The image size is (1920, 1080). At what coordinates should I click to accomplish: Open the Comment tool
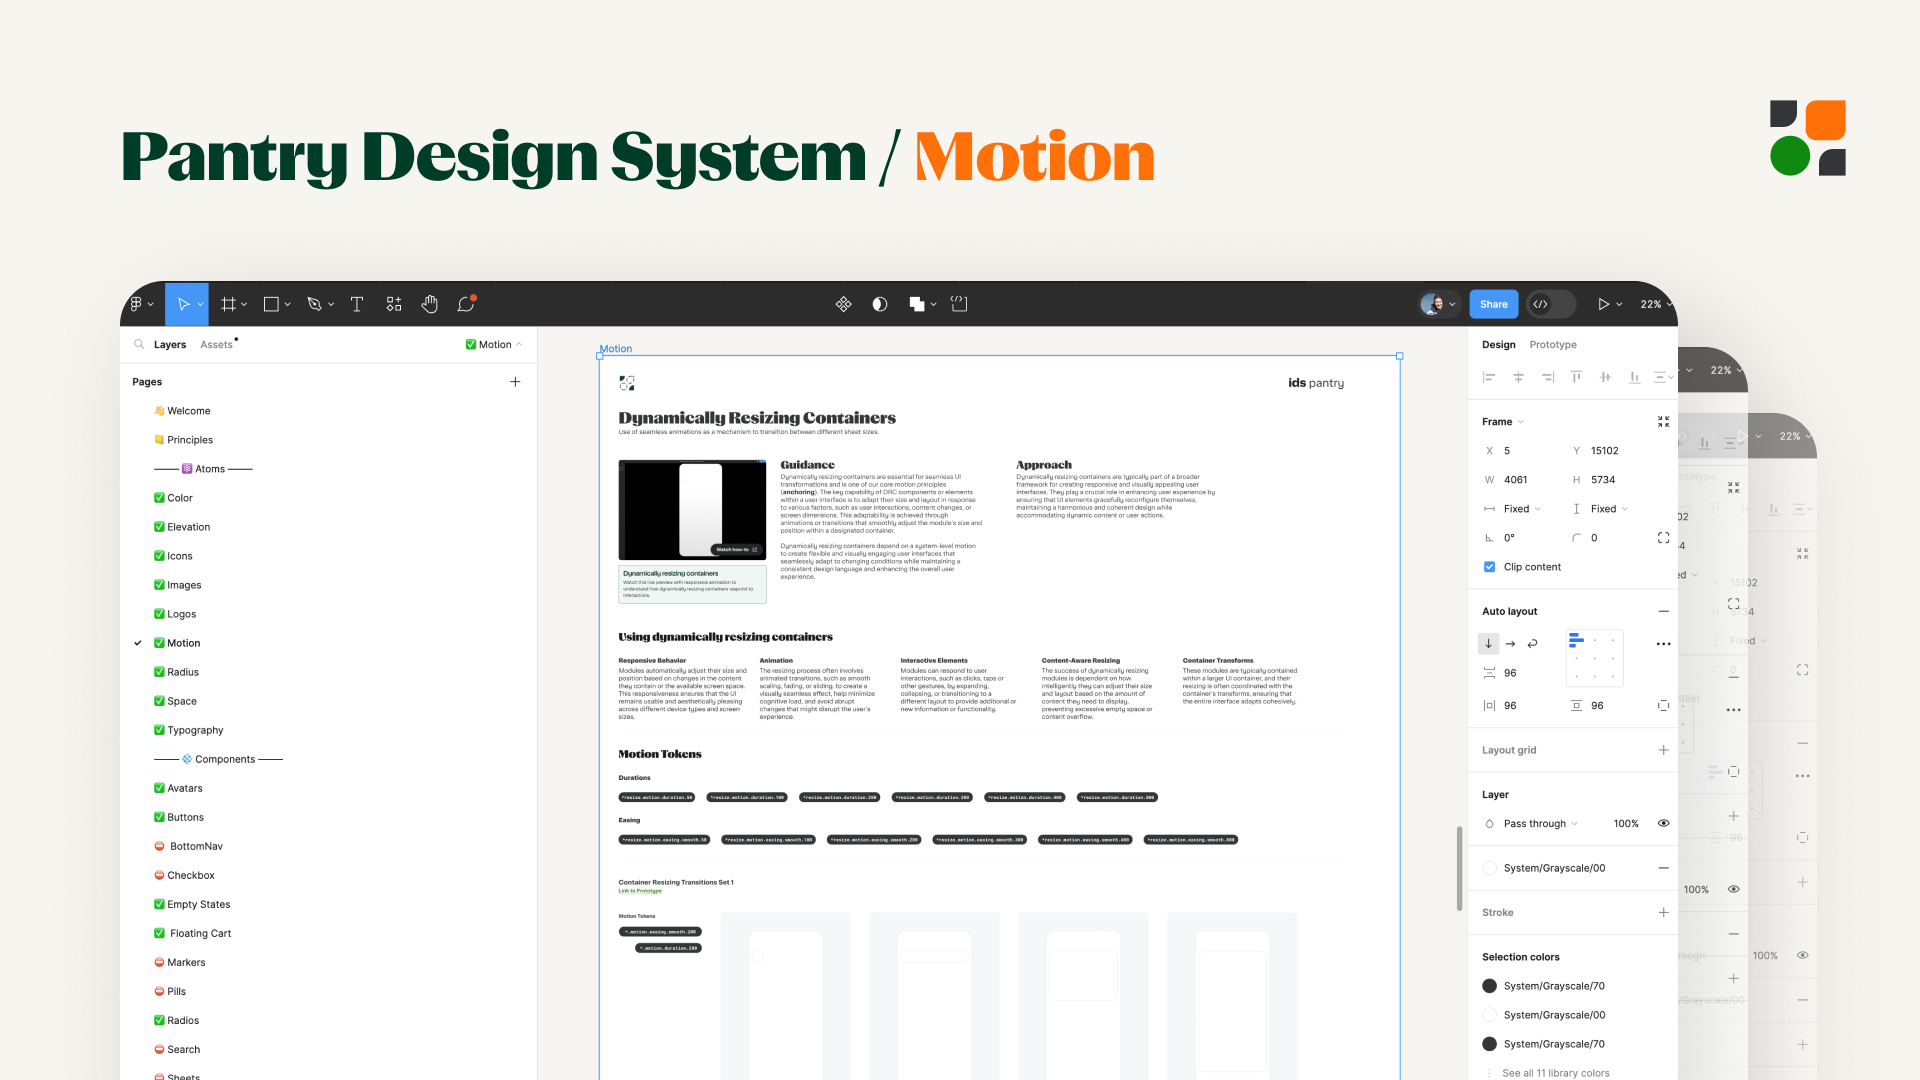[x=466, y=304]
